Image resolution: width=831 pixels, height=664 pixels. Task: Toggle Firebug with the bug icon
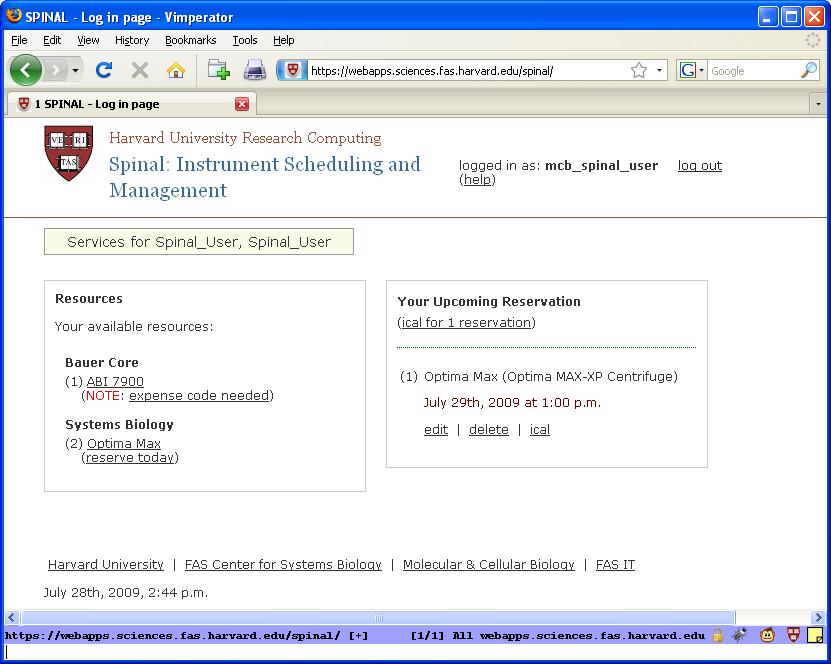click(742, 635)
